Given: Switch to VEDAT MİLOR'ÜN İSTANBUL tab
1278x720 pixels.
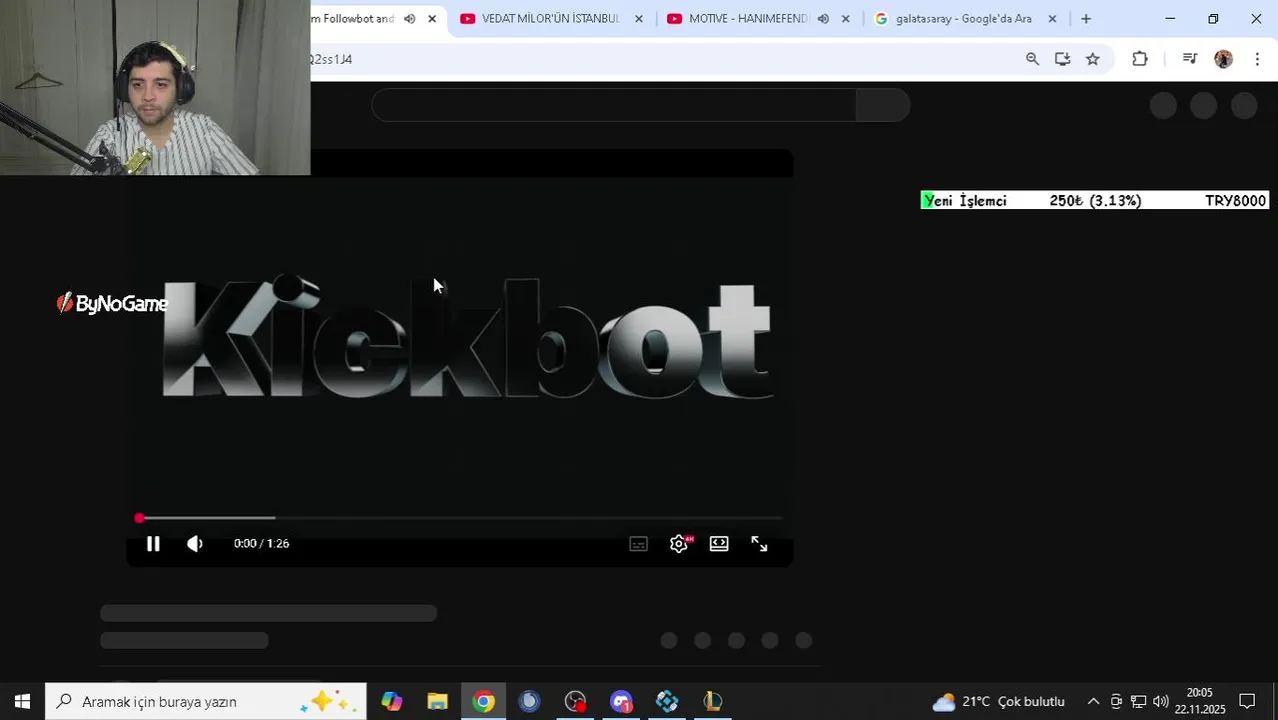Looking at the screenshot, I should (551, 19).
